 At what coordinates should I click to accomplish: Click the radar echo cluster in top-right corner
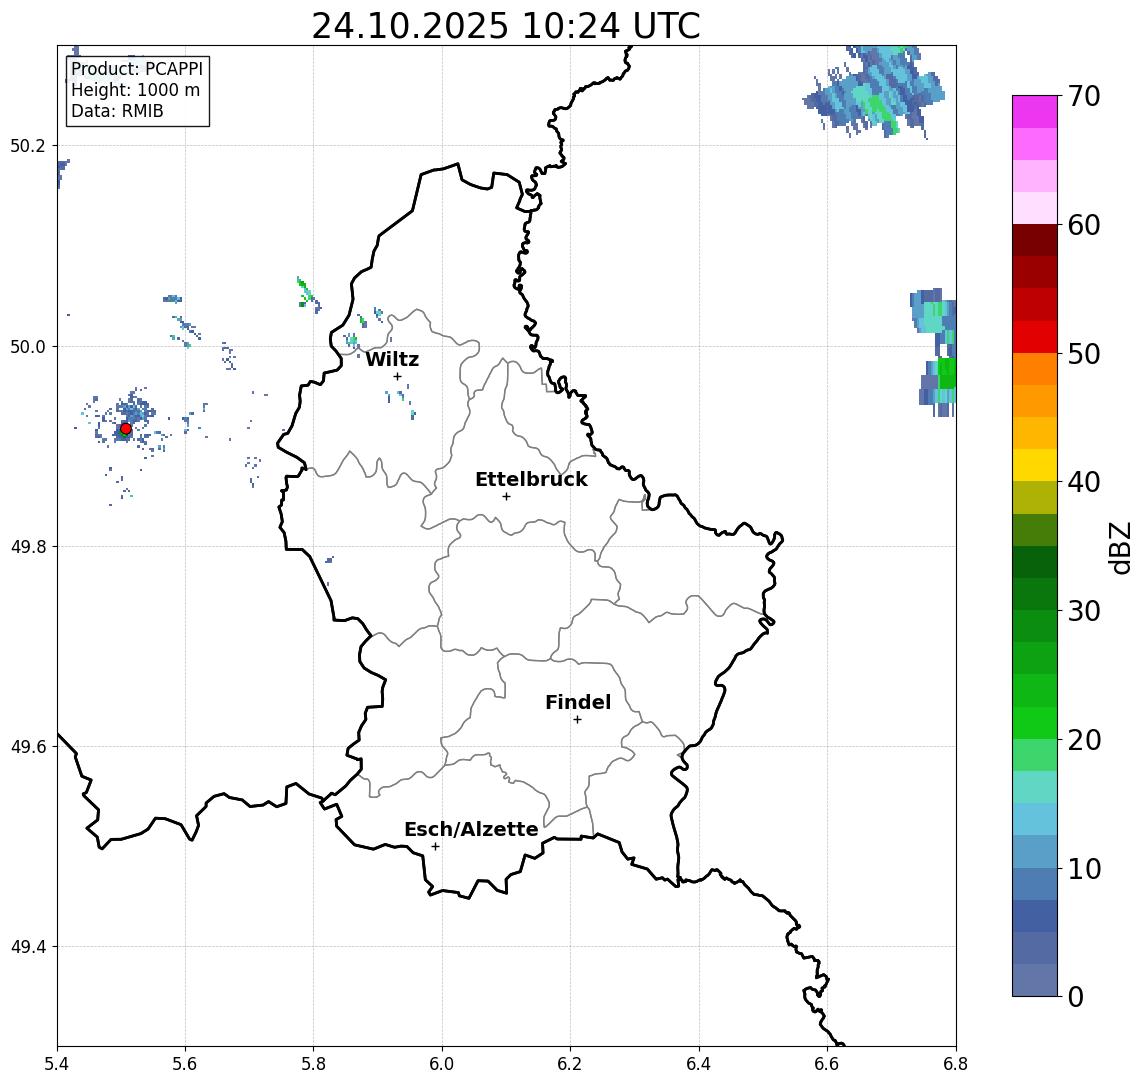(874, 91)
